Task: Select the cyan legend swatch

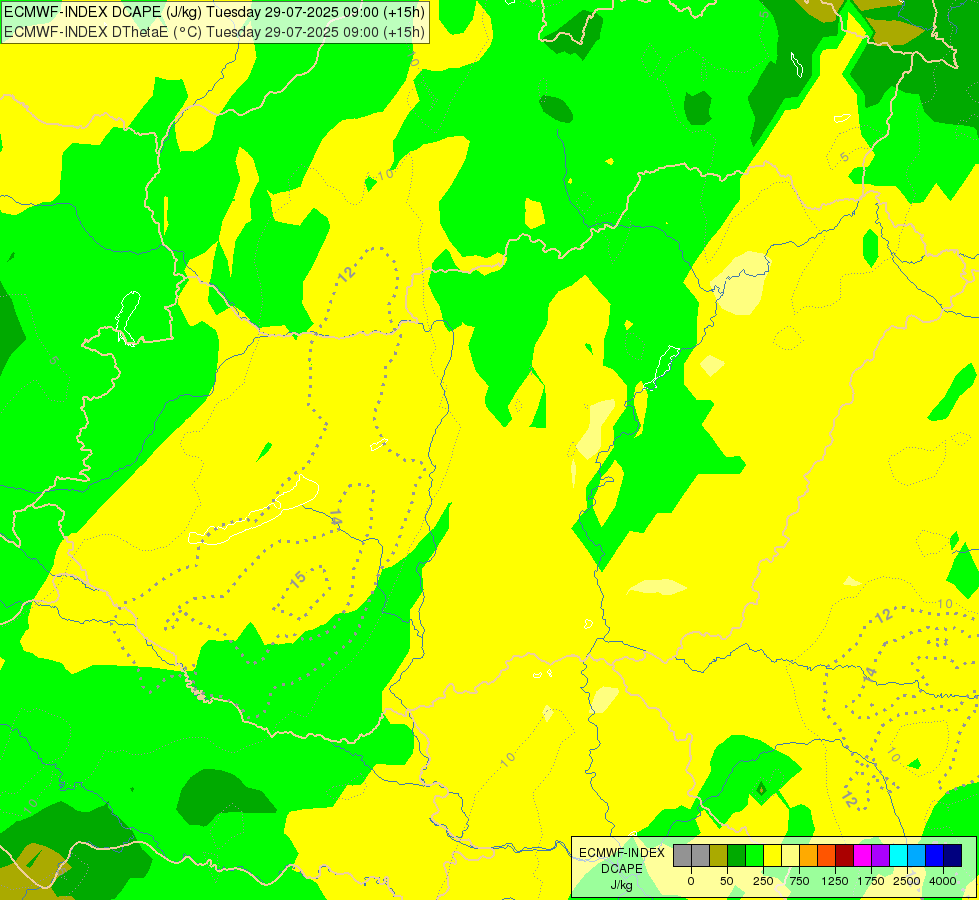Action: click(899, 855)
